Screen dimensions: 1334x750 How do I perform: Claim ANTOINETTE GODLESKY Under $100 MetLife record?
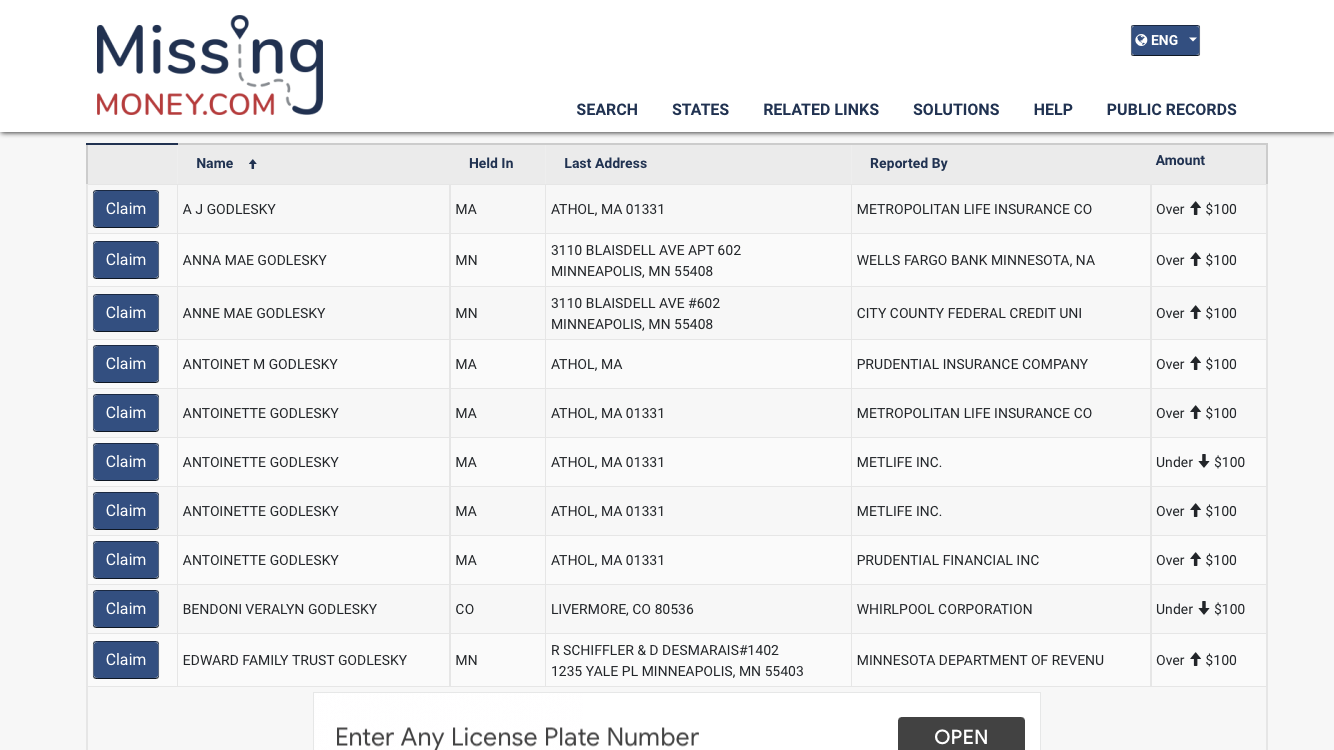click(126, 462)
